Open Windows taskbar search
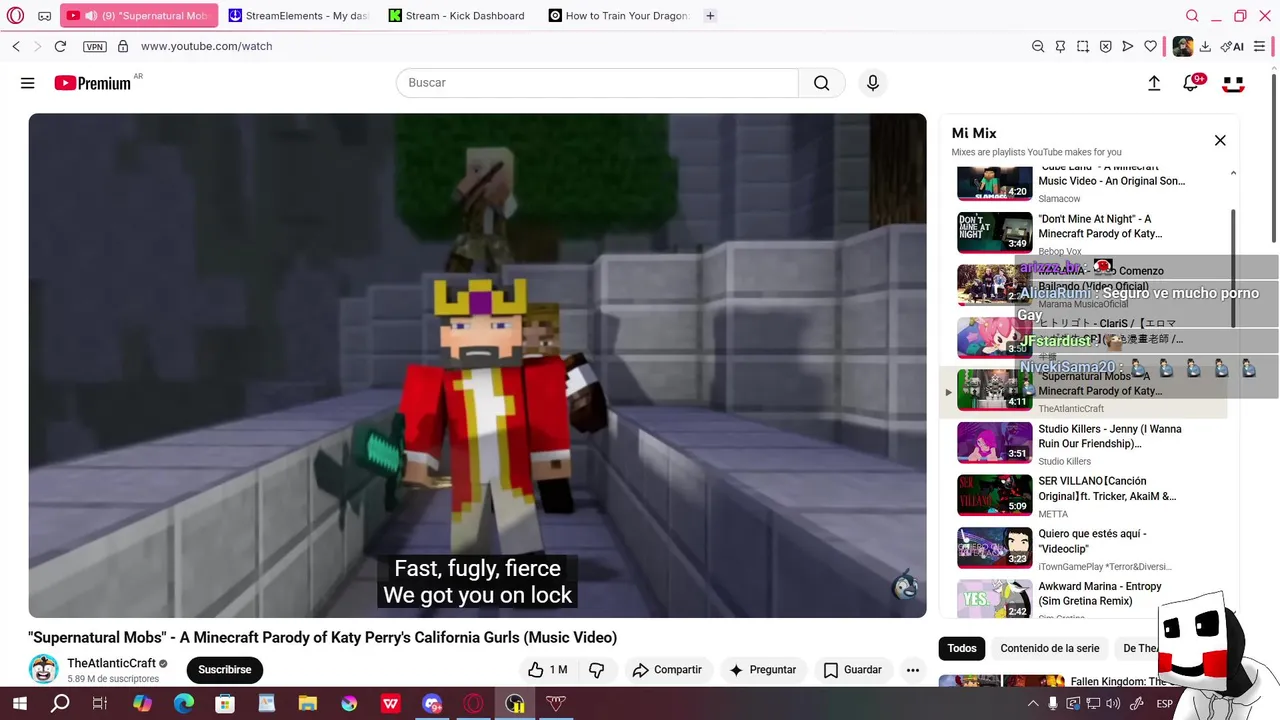The image size is (1280, 720). click(60, 704)
